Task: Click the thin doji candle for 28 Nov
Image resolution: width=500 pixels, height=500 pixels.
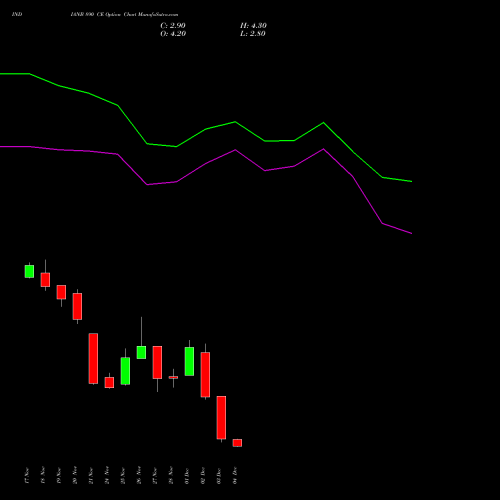Action: 173,377
